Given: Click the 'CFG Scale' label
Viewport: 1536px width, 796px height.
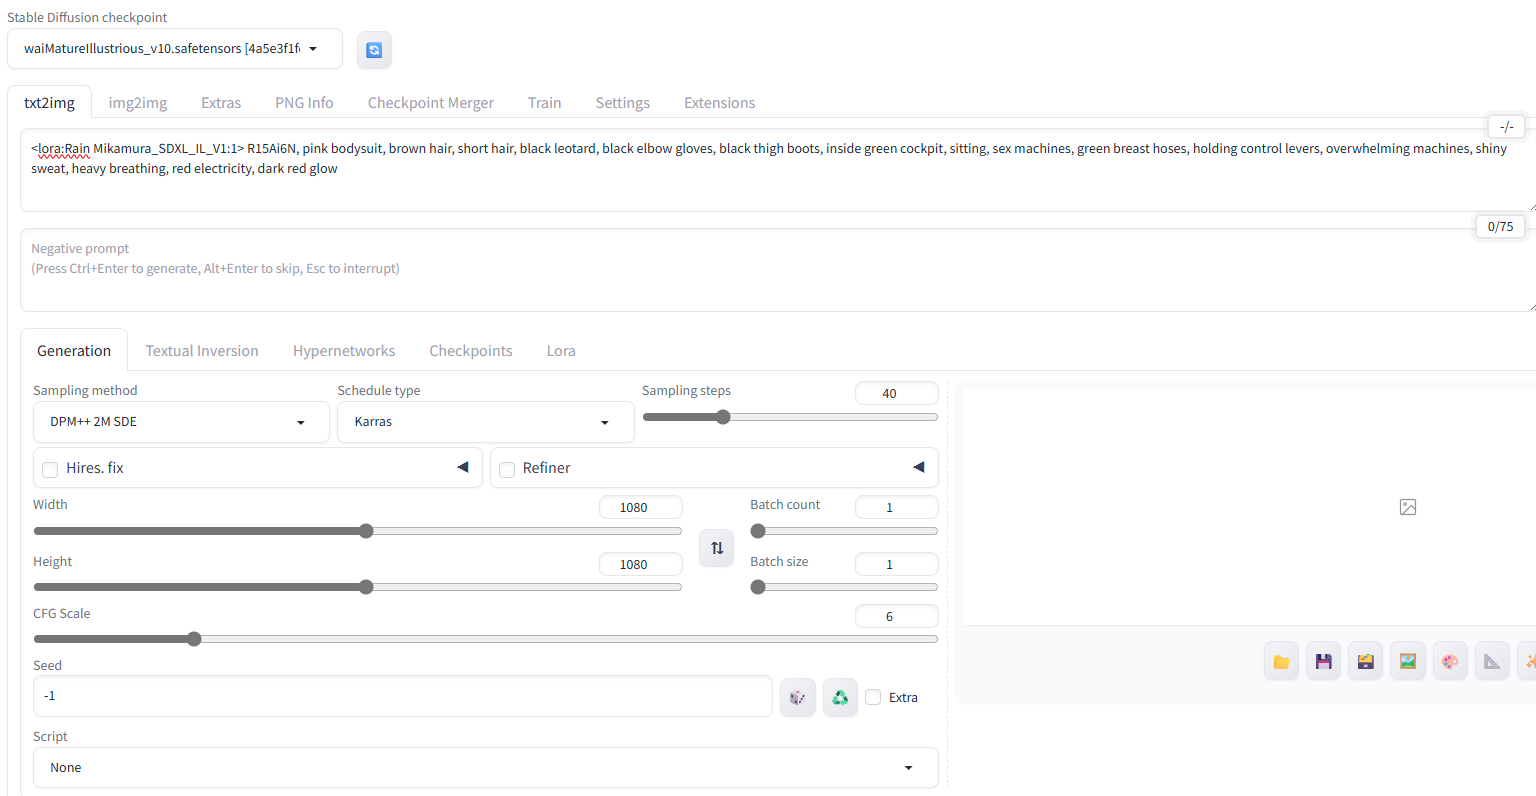Looking at the screenshot, I should click(62, 613).
